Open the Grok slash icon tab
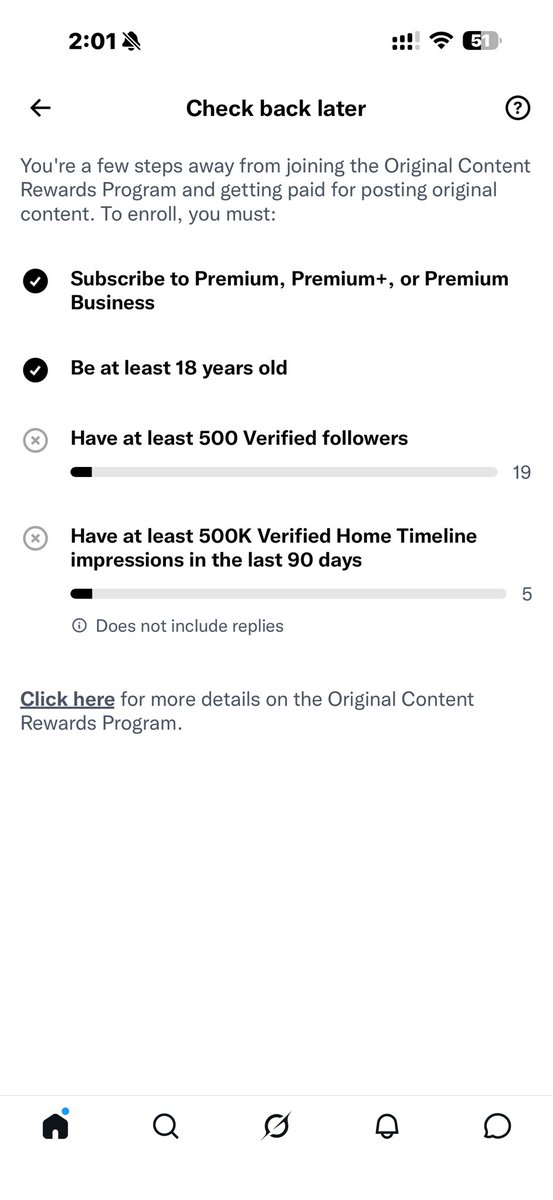 [276, 1127]
